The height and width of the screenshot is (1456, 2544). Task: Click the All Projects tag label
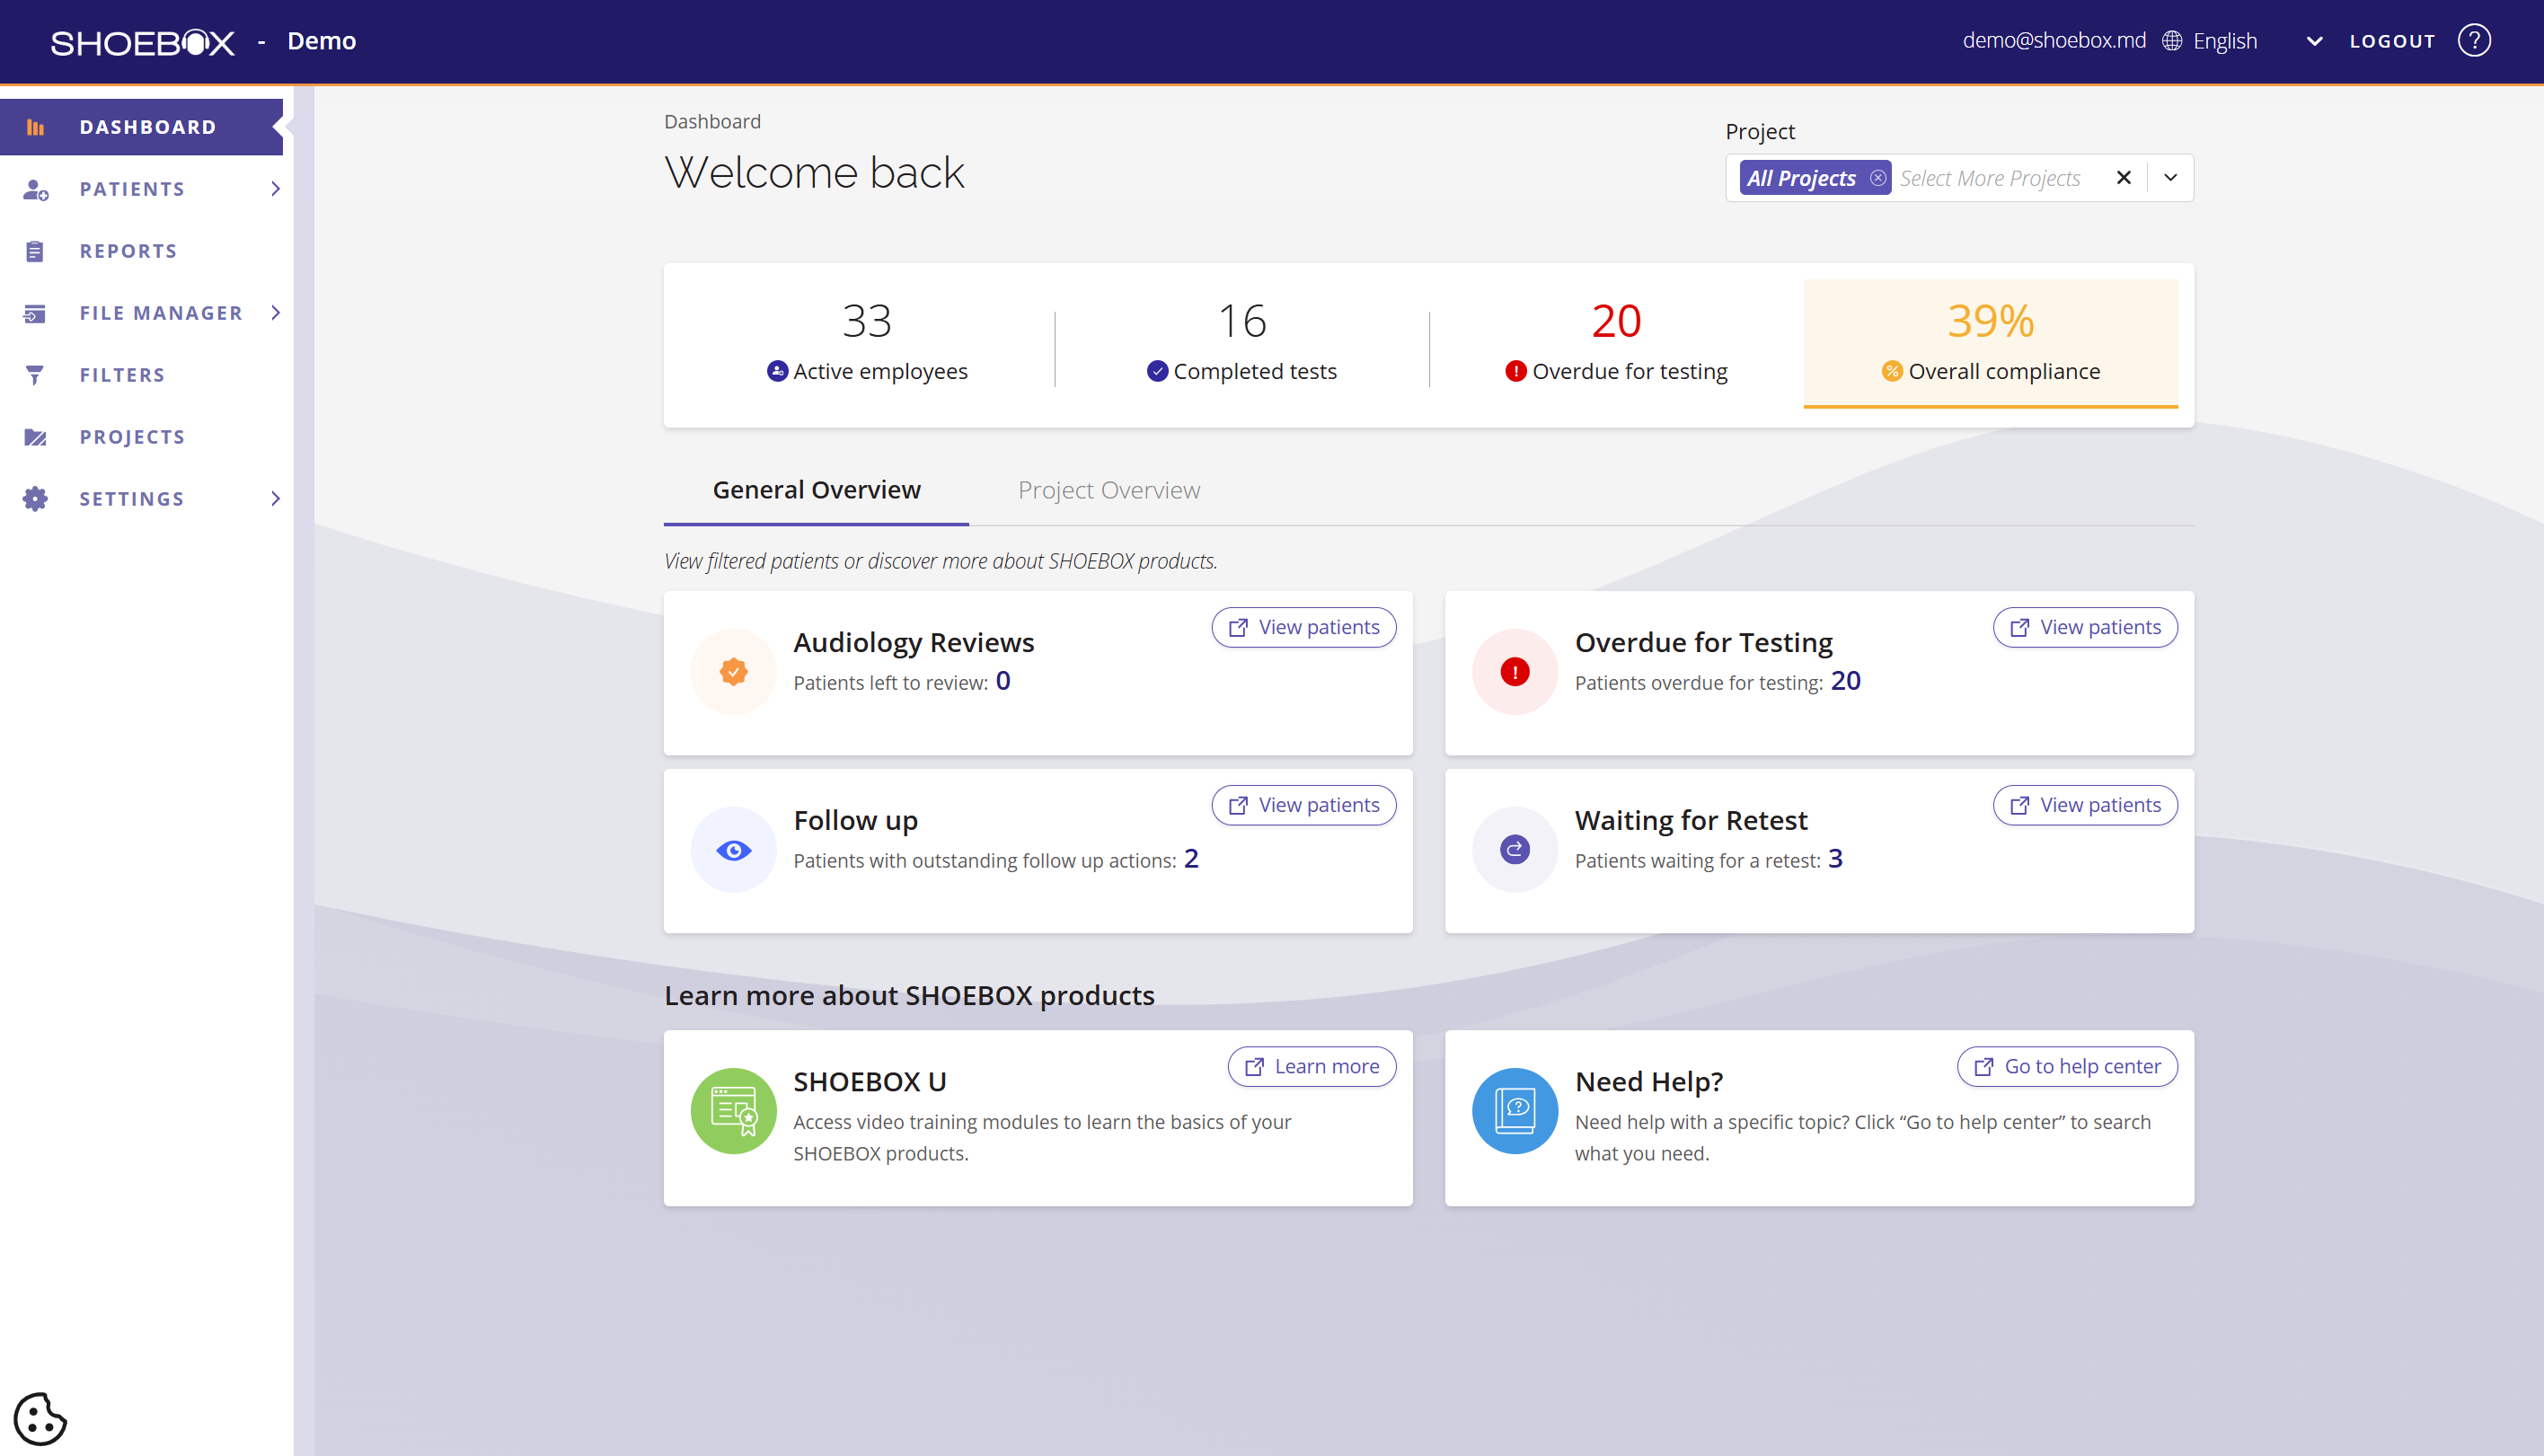(1800, 178)
